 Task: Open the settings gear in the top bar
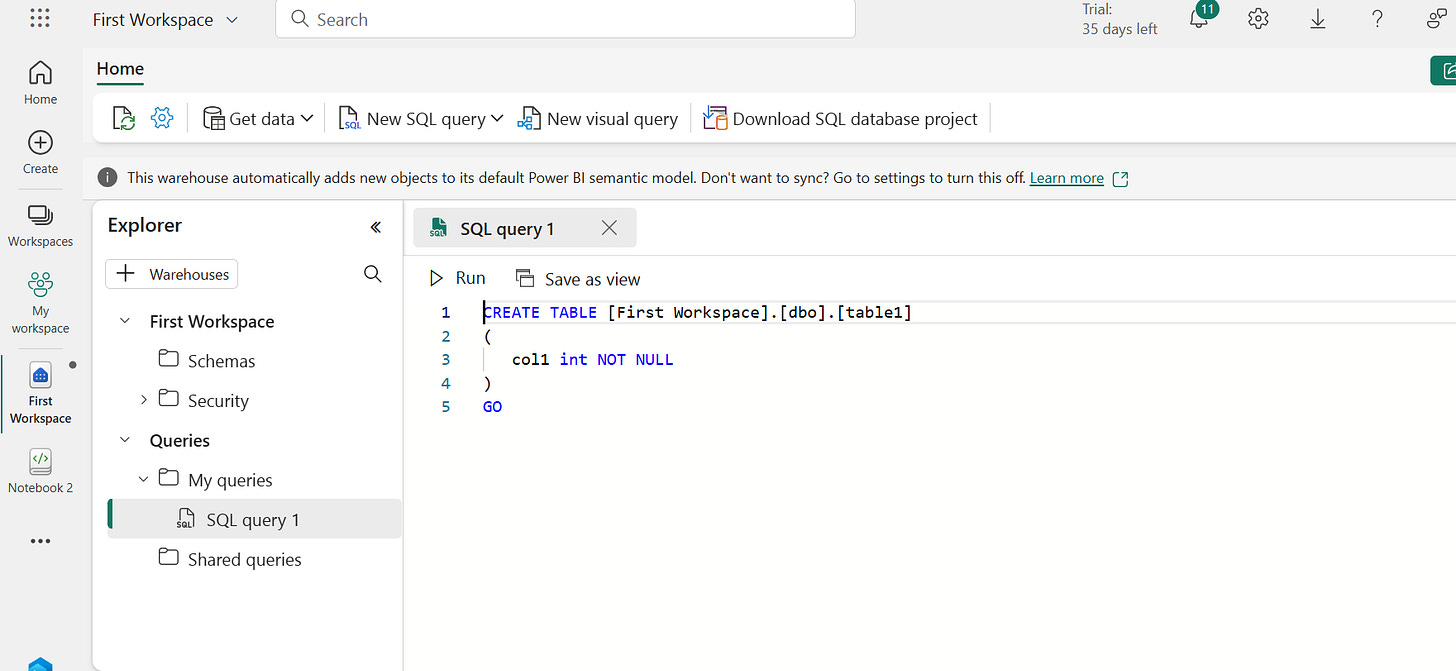(x=1258, y=18)
